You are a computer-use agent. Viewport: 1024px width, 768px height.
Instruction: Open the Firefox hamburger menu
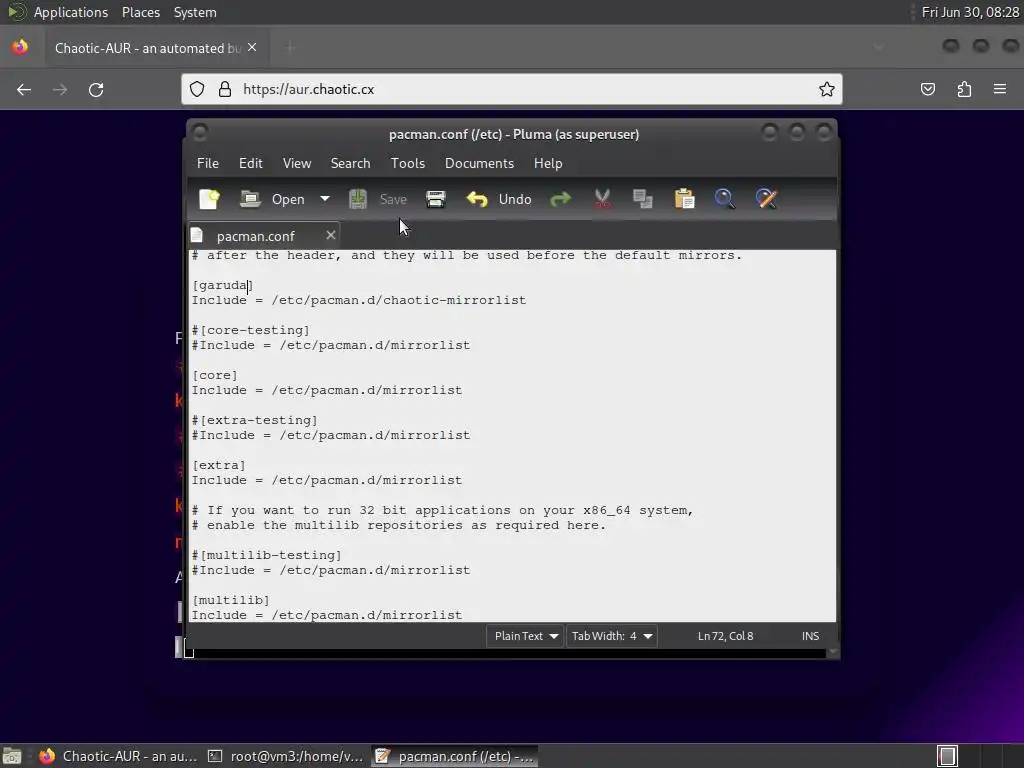point(1000,89)
